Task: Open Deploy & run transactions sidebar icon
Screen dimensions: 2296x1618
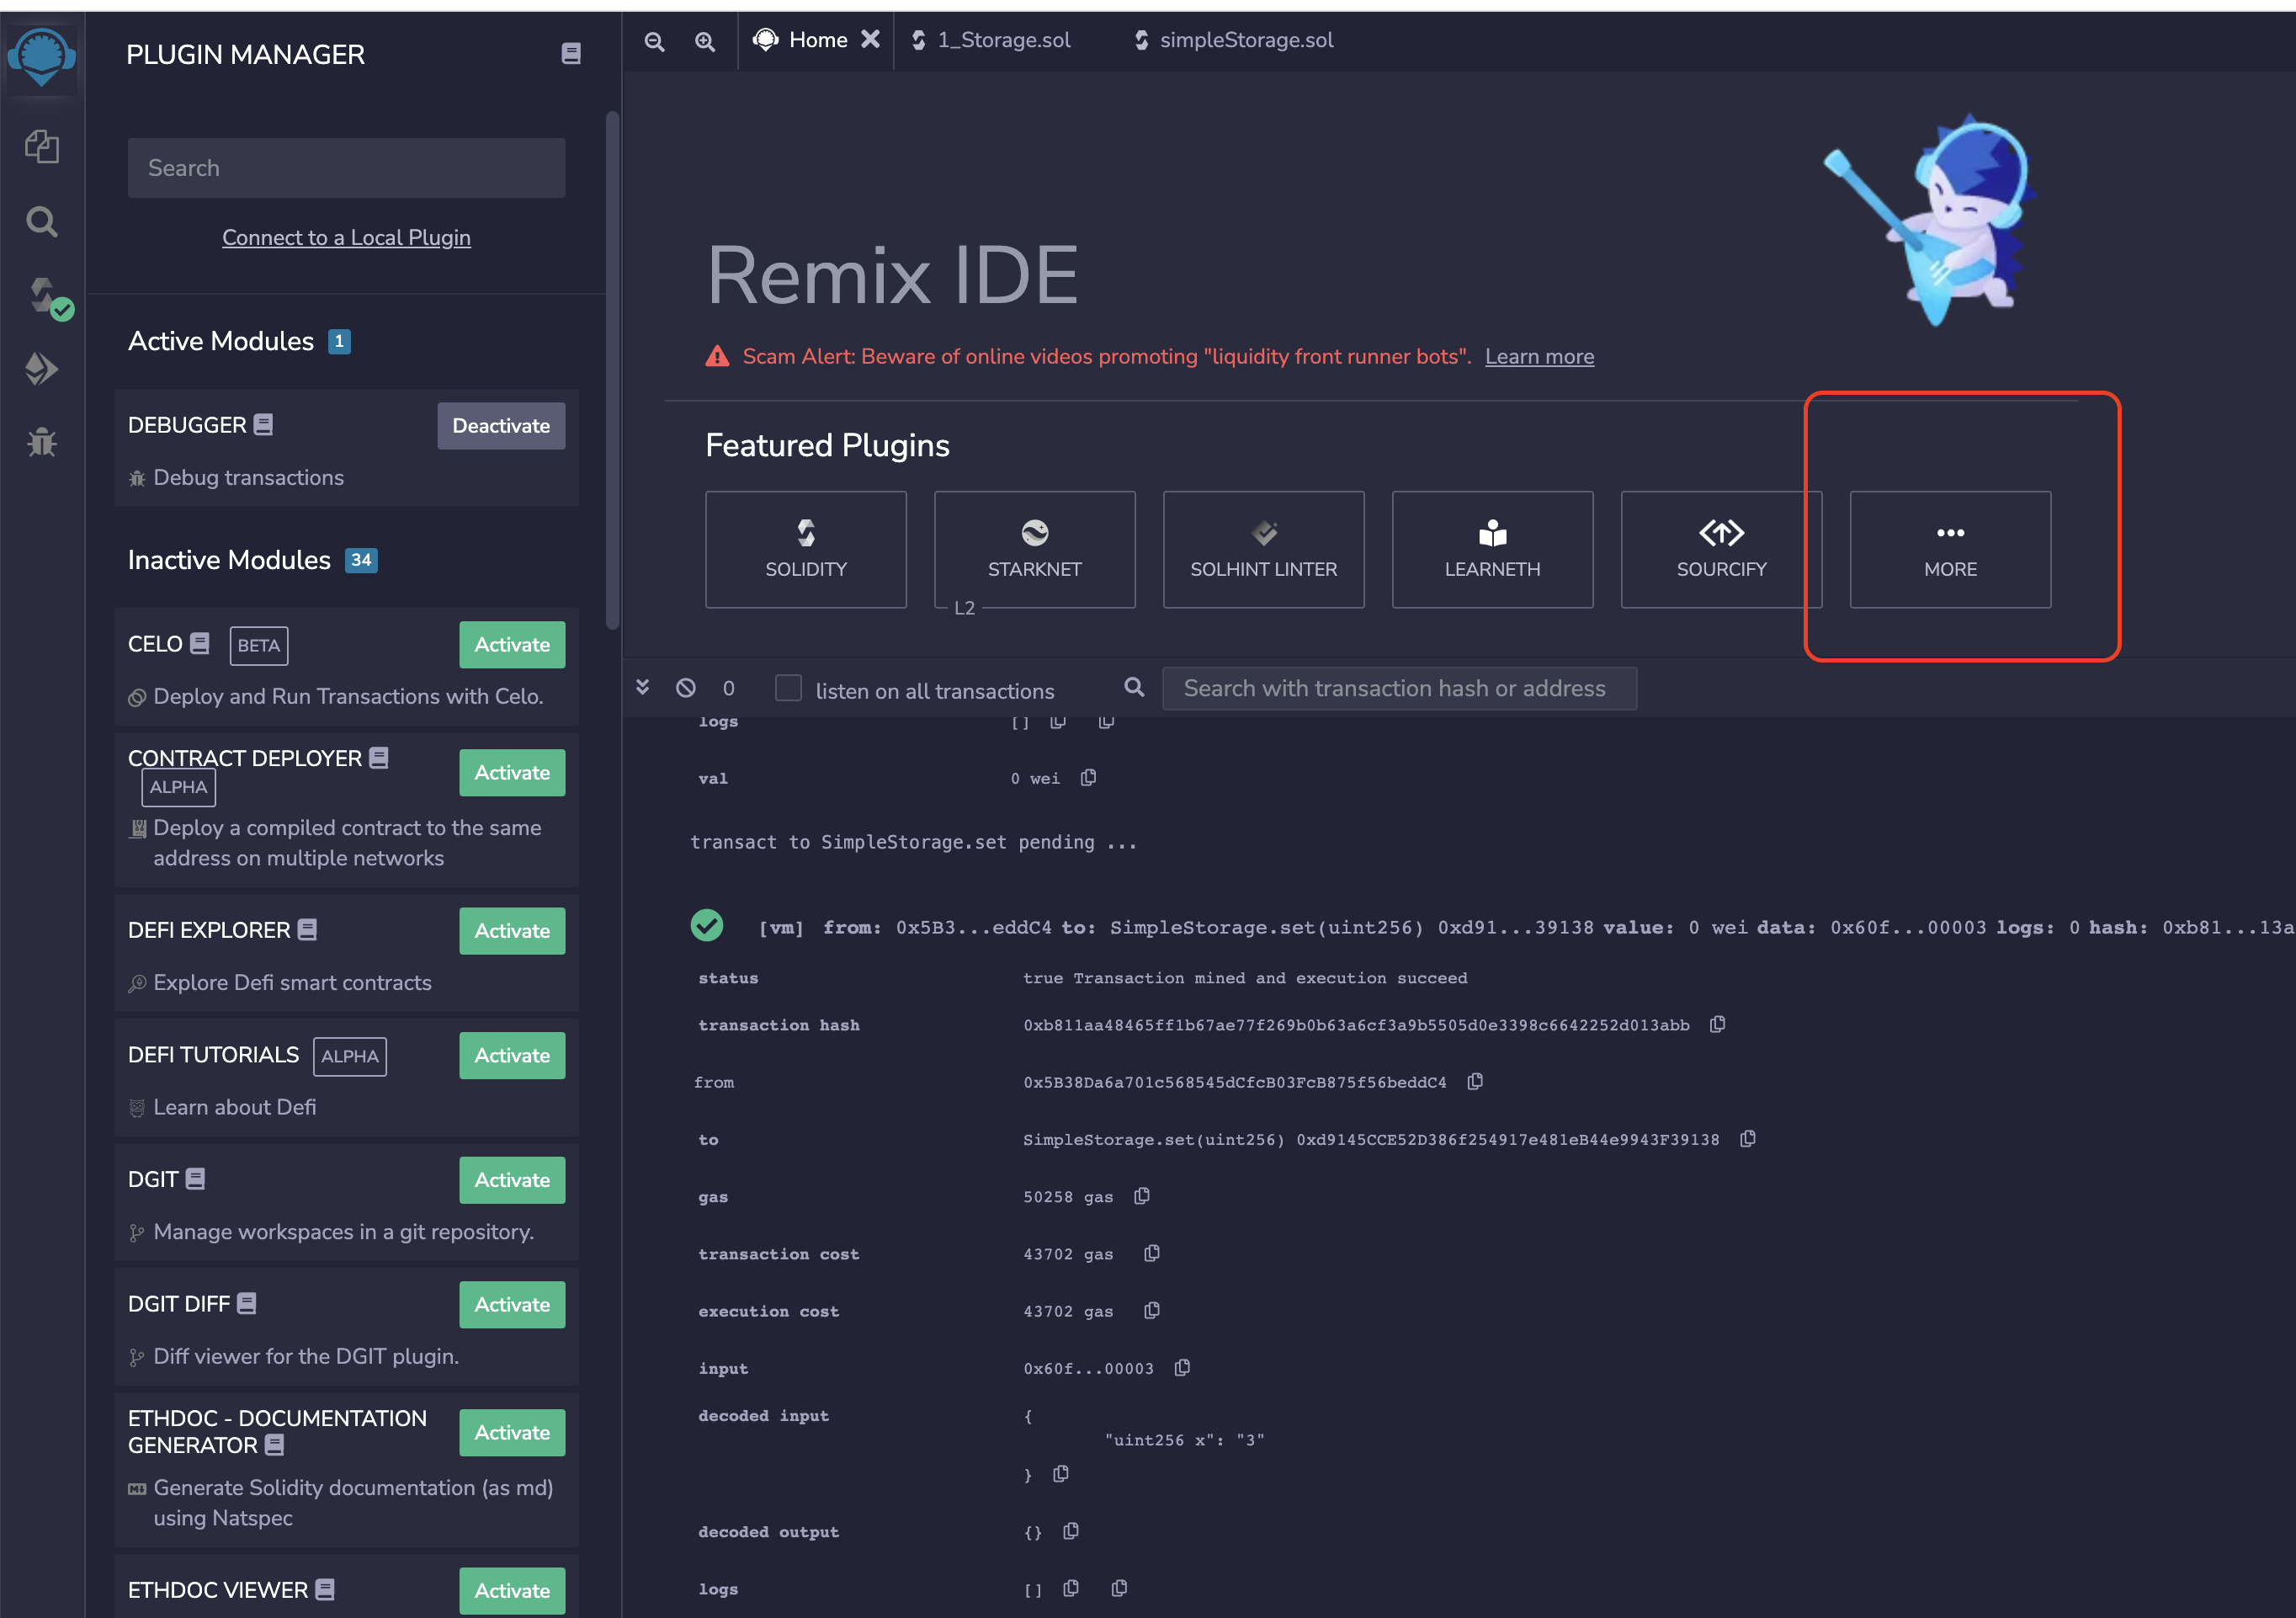Action: pyautogui.click(x=41, y=369)
